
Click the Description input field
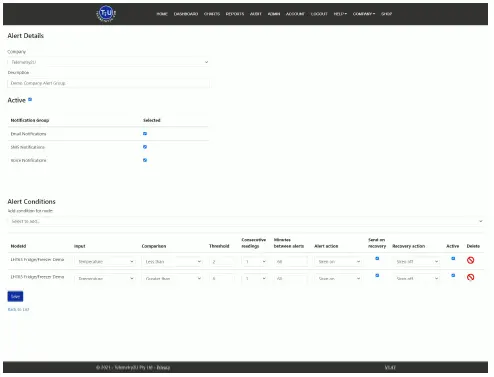click(109, 83)
